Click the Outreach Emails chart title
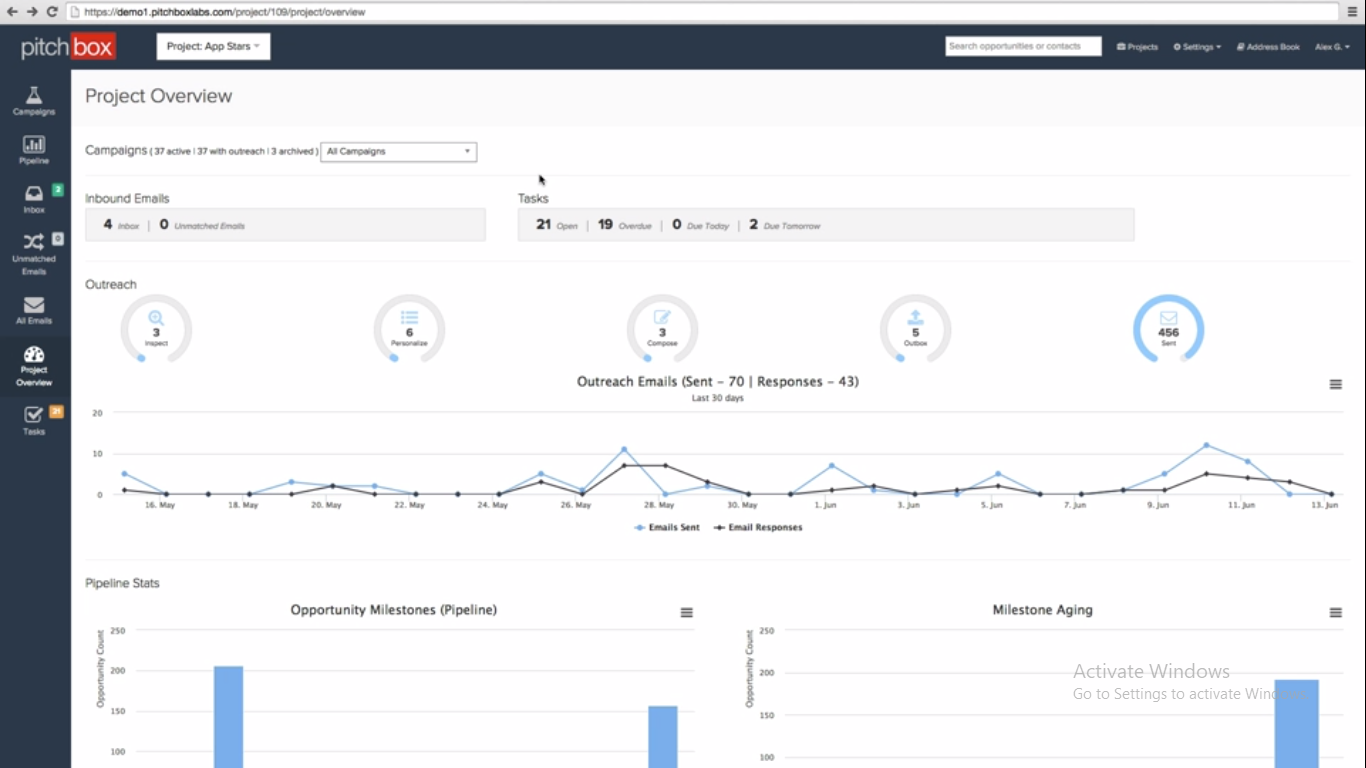The image size is (1366, 768). pyautogui.click(x=718, y=382)
